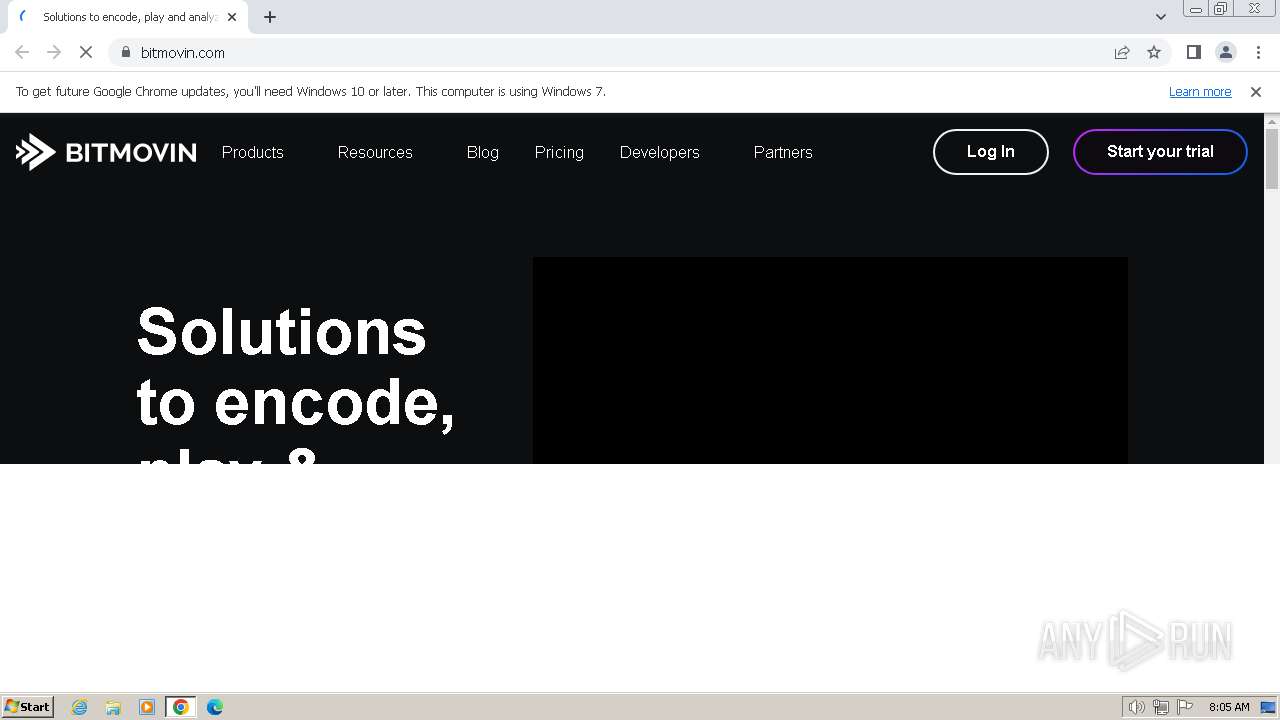Click the black video player area

830,360
